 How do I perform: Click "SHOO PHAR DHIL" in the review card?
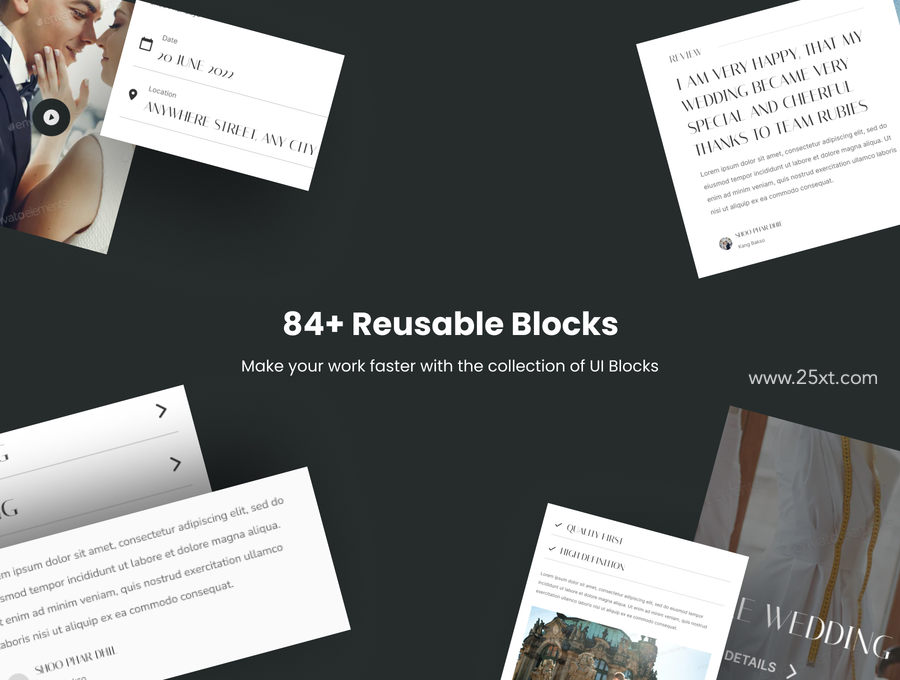tap(758, 228)
